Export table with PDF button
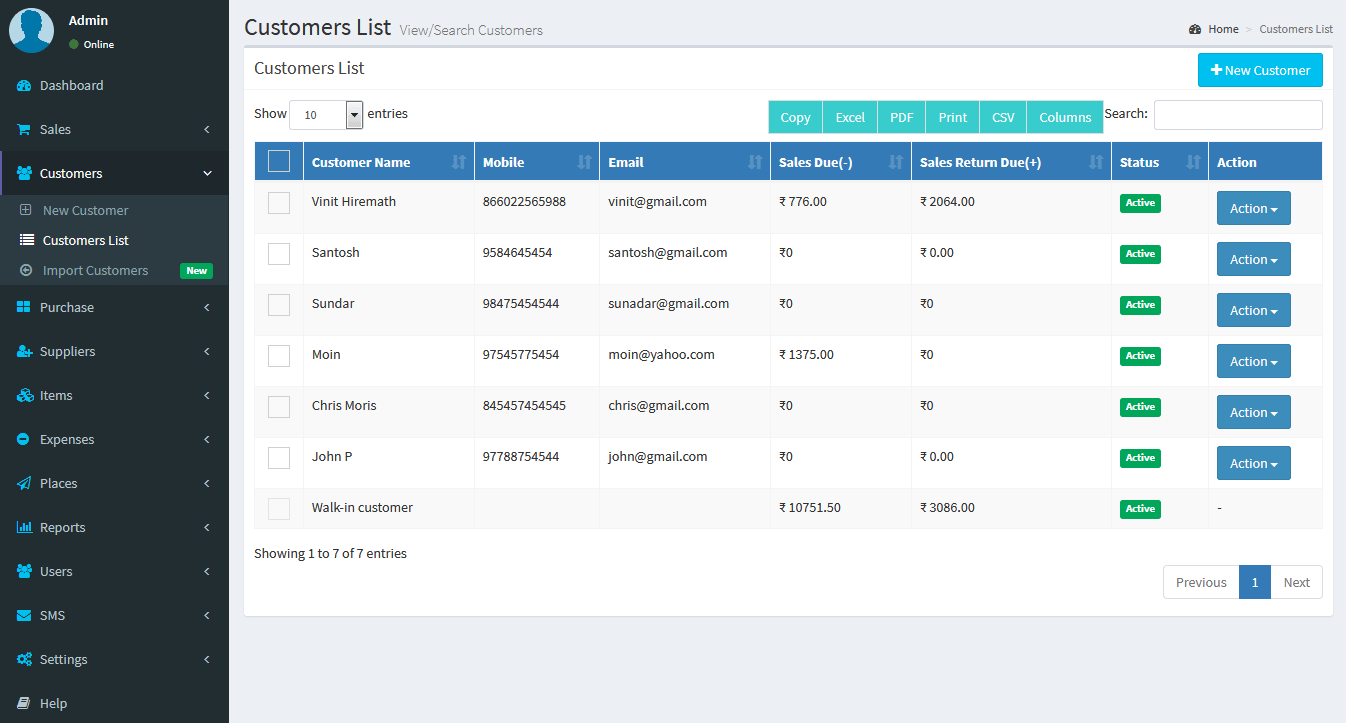The height and width of the screenshot is (723, 1346). tap(902, 117)
